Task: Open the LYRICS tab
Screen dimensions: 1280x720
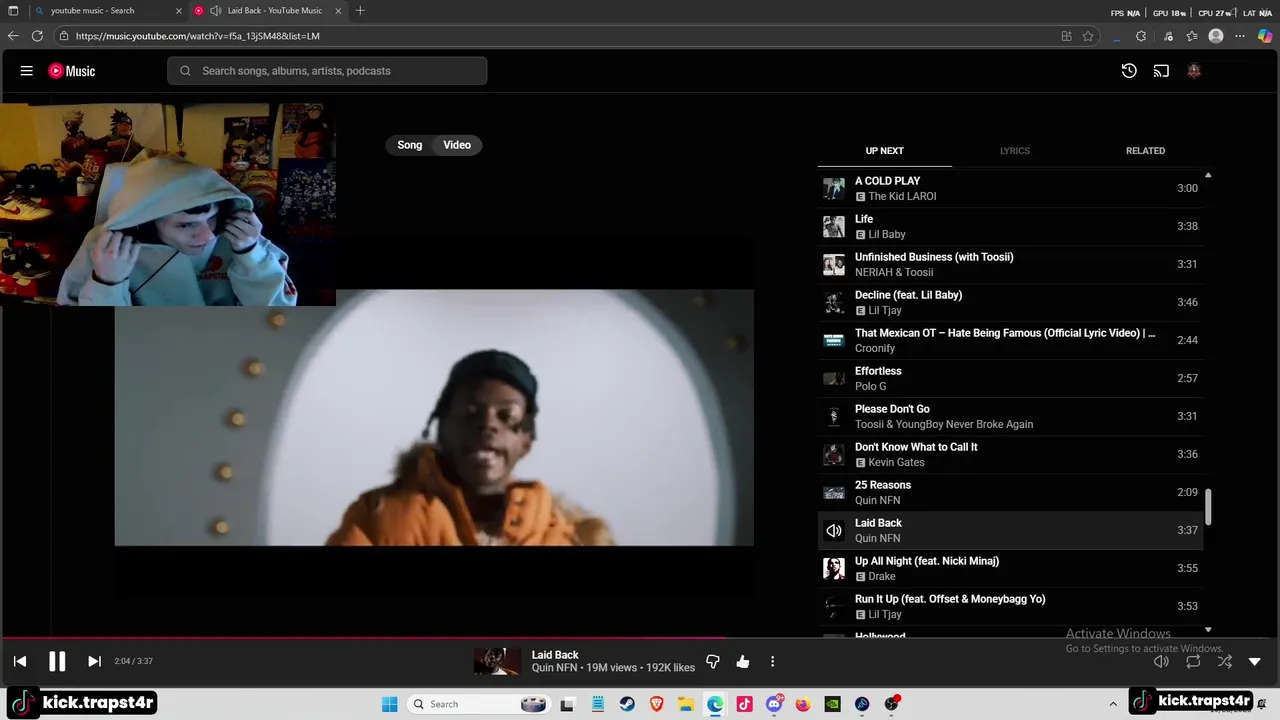Action: point(1014,151)
